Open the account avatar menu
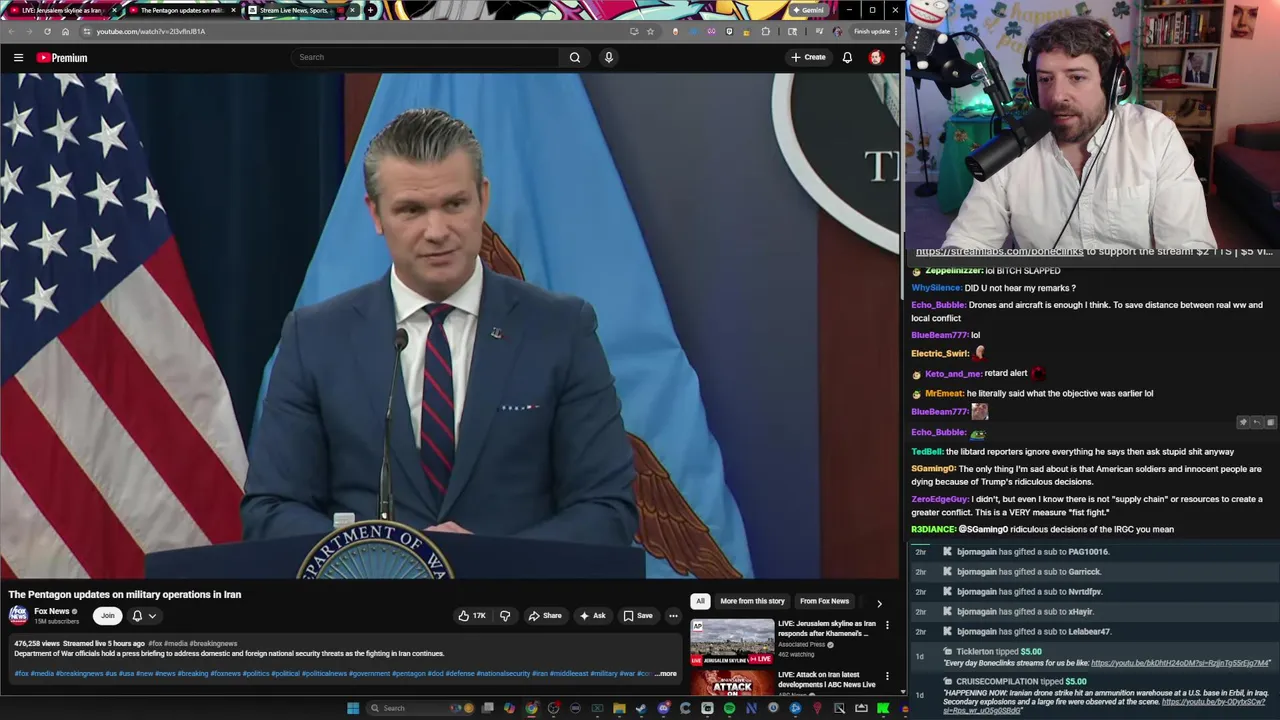Screen dimensions: 1280x720 click(x=876, y=57)
